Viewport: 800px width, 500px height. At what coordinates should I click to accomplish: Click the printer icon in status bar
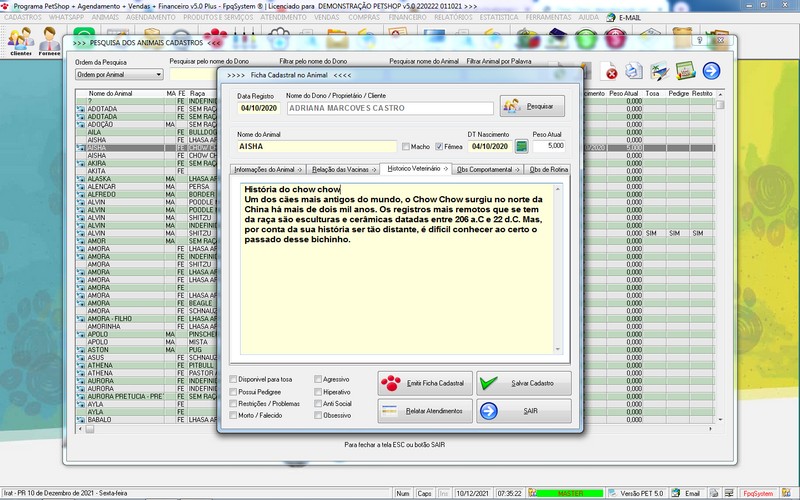tap(714, 493)
